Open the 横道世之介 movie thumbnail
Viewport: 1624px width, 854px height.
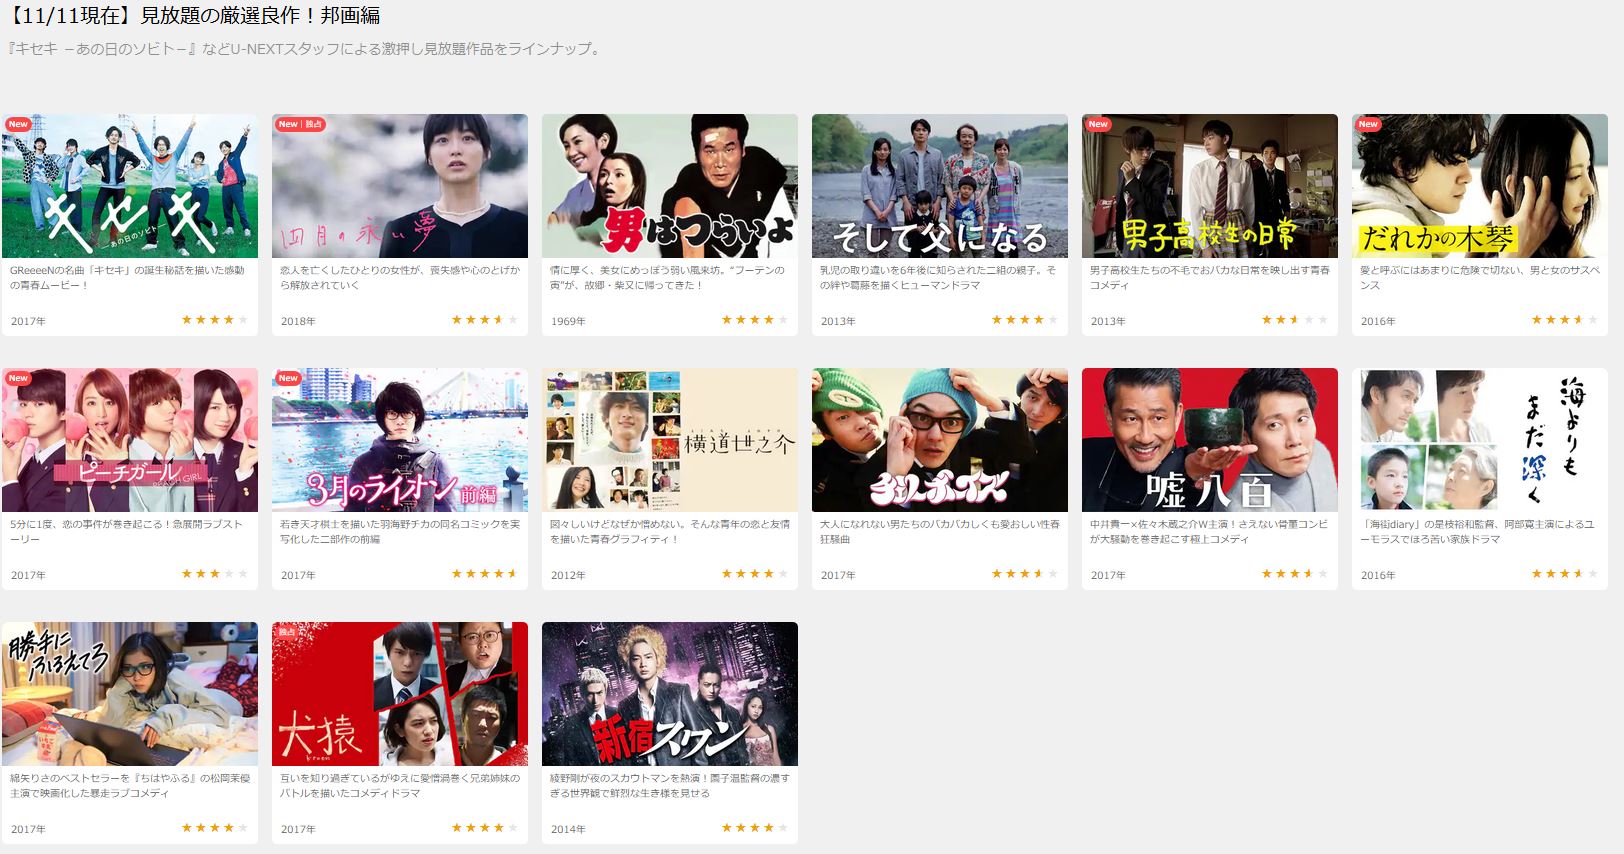tap(670, 440)
